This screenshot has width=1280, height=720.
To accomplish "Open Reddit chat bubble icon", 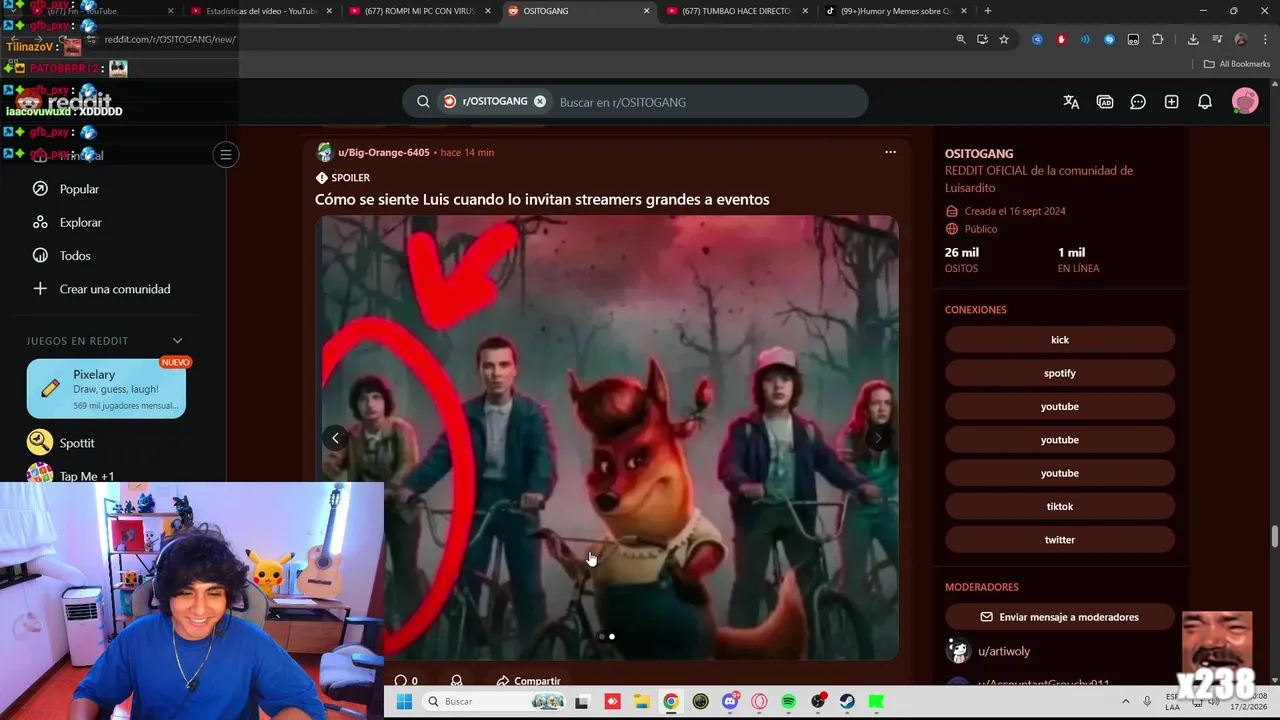I will tap(1138, 102).
